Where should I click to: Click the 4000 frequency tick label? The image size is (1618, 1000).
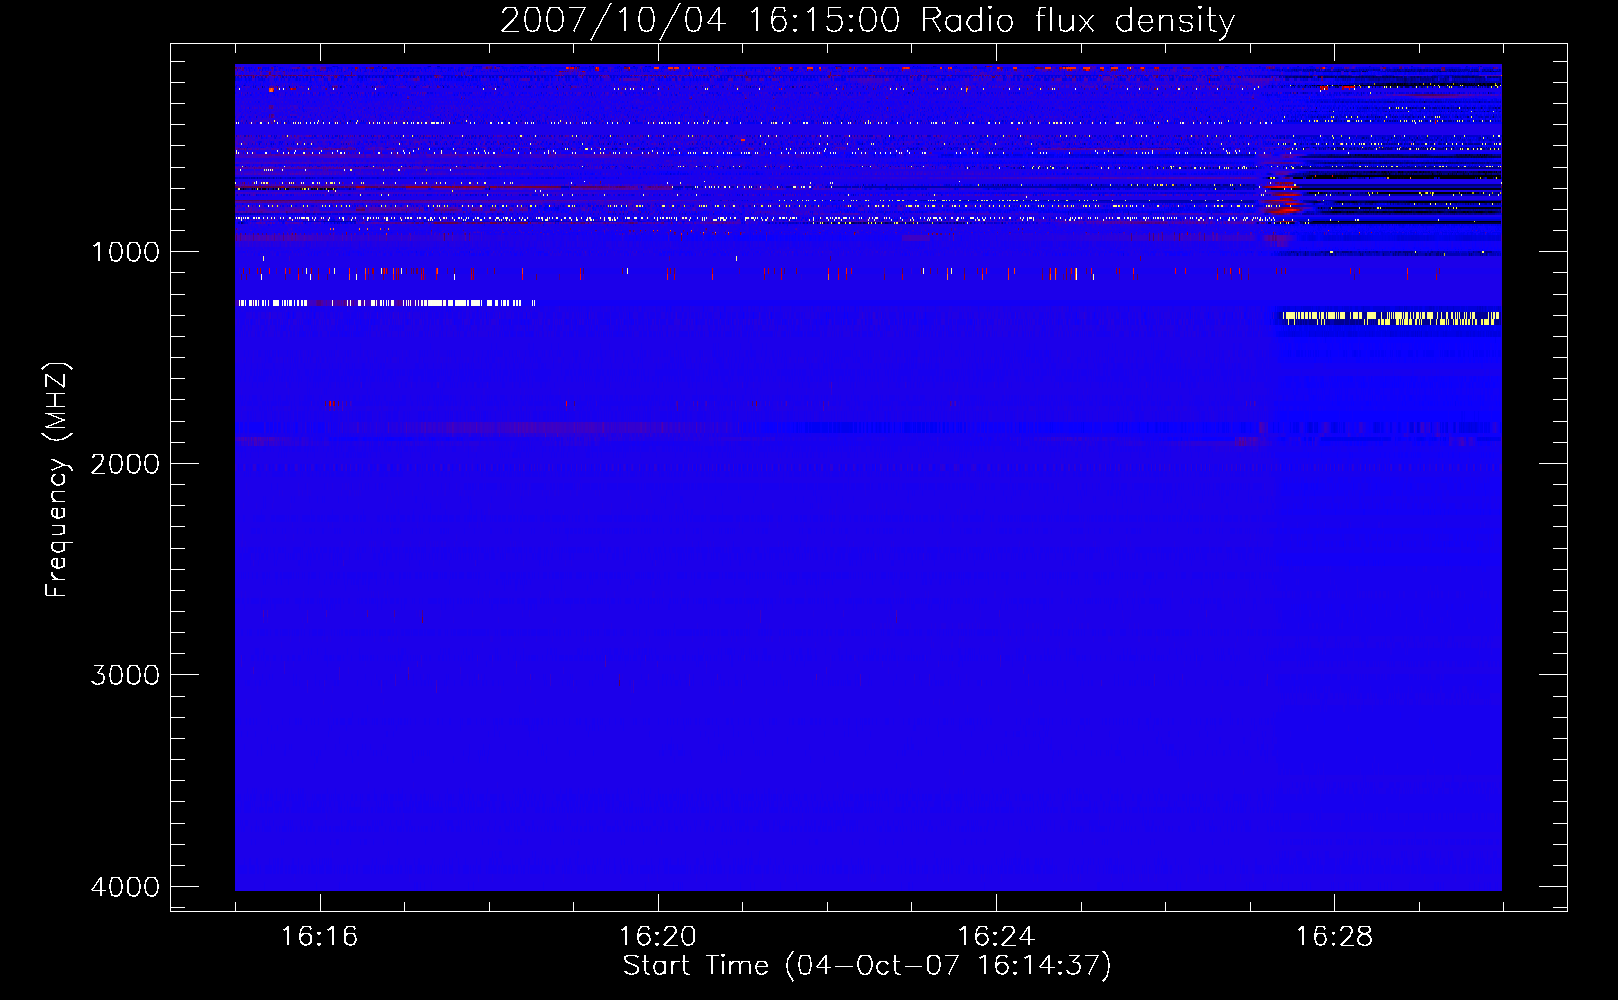[125, 887]
